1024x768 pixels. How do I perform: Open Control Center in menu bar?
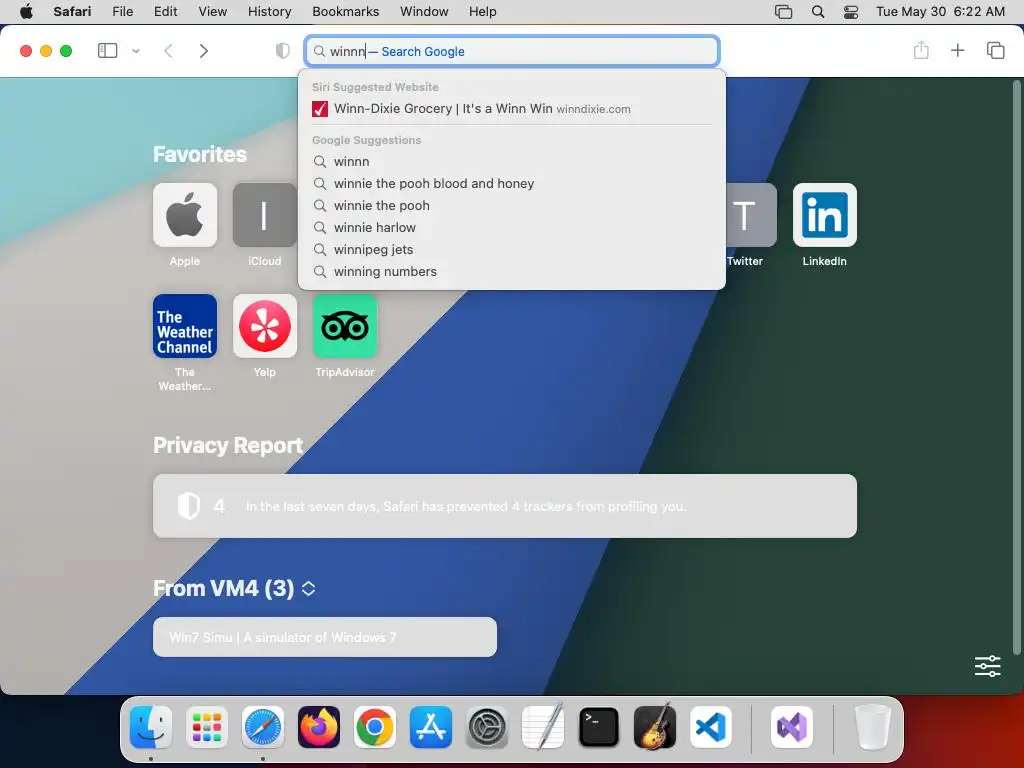tap(851, 11)
